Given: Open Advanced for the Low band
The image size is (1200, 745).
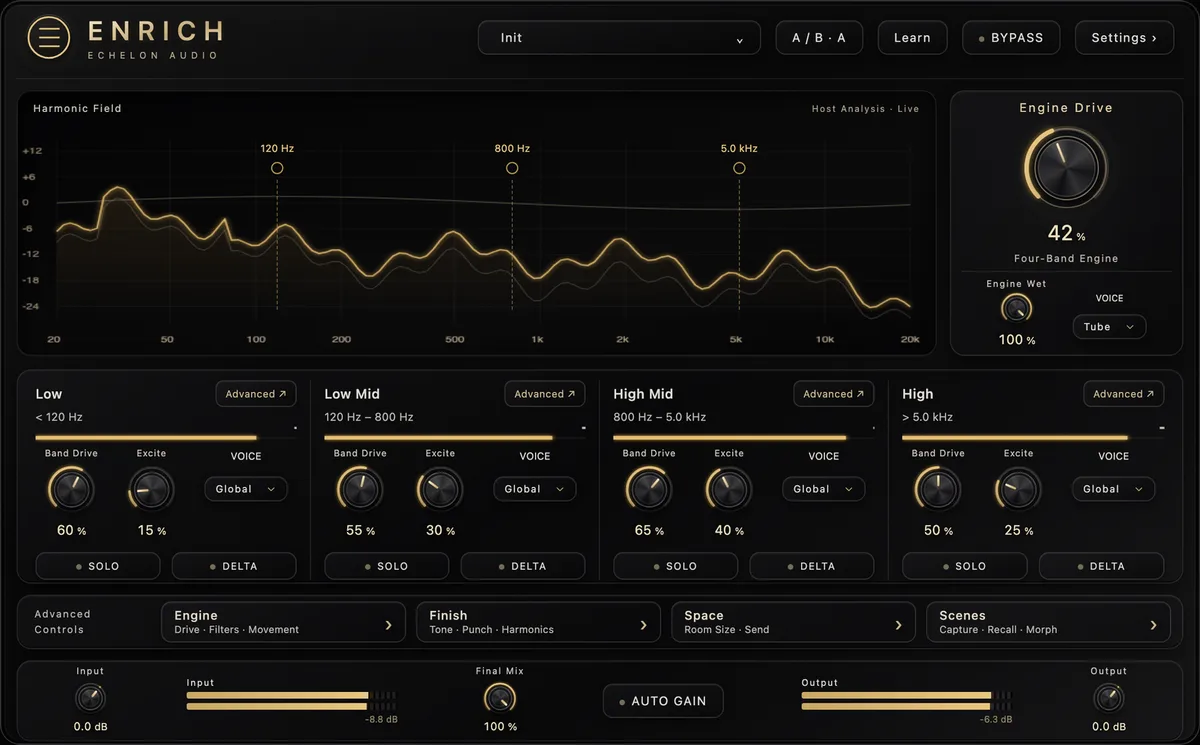Looking at the screenshot, I should click(256, 394).
